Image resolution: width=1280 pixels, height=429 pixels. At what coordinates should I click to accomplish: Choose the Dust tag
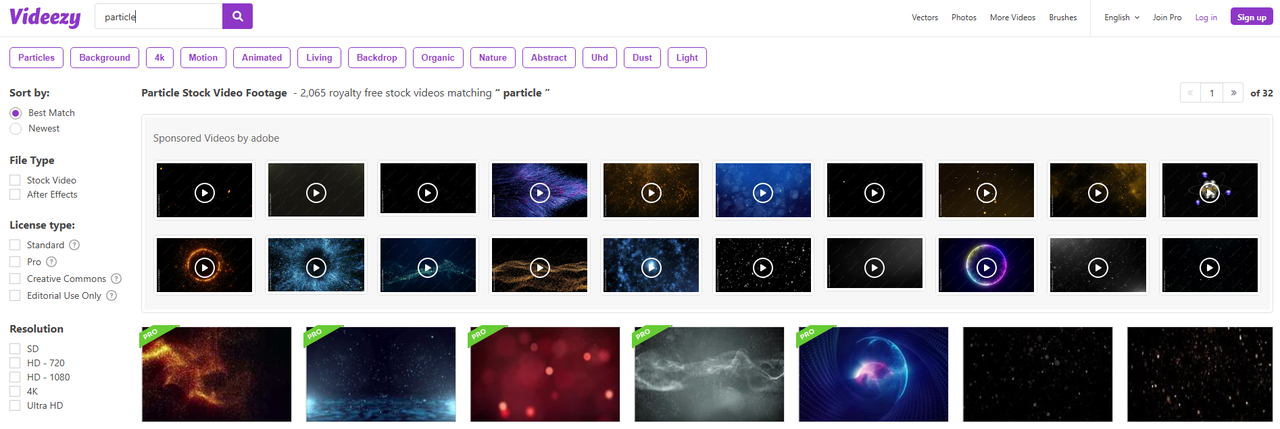point(642,58)
